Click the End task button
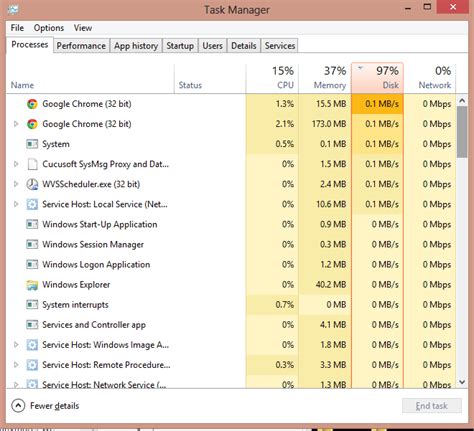 [432, 406]
